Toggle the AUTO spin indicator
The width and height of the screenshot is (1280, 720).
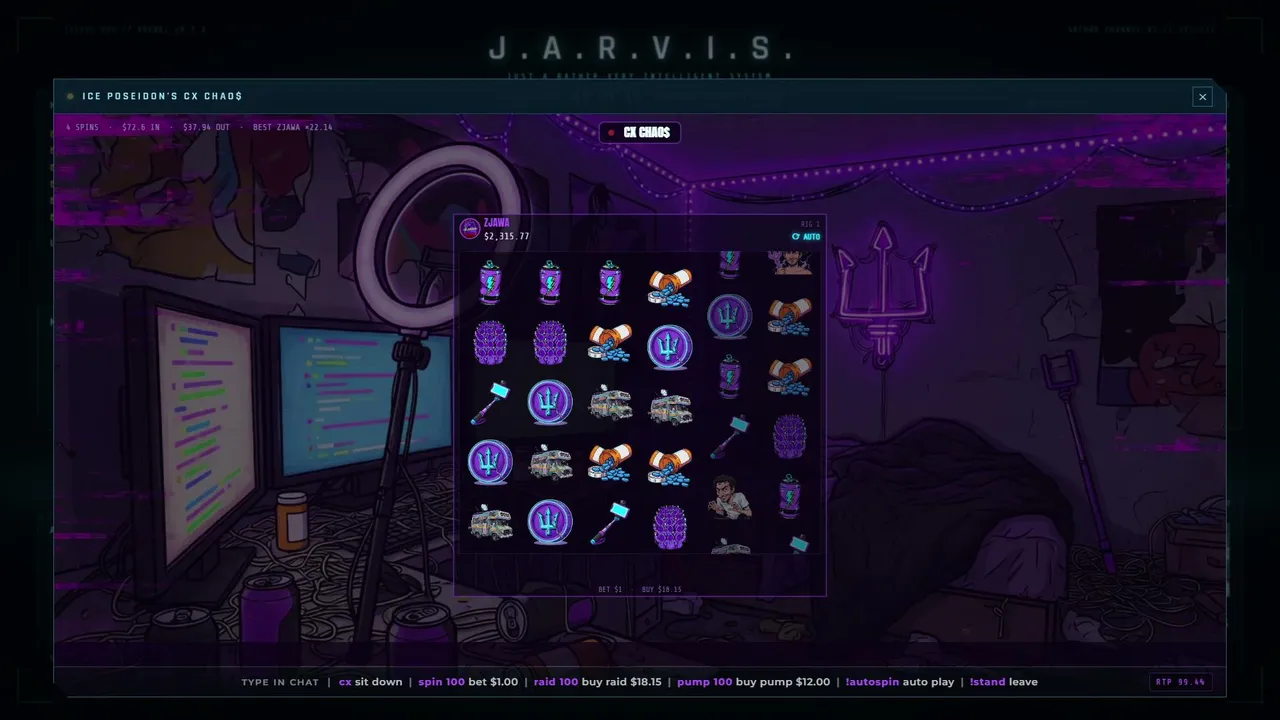click(806, 237)
